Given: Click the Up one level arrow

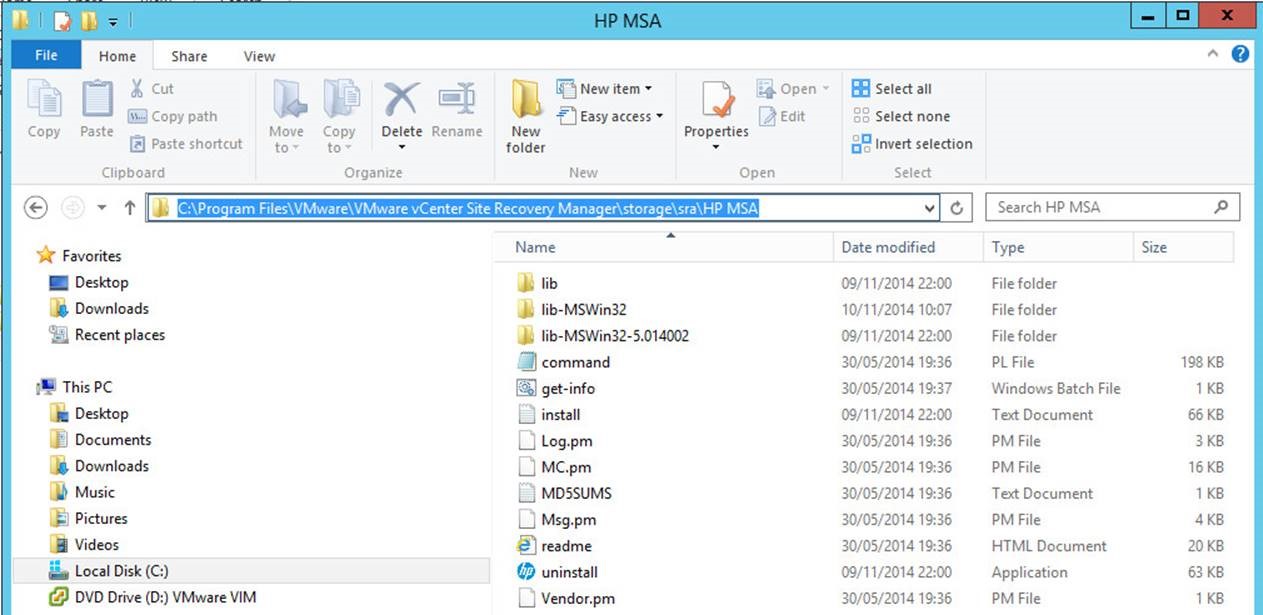Looking at the screenshot, I should tap(129, 207).
